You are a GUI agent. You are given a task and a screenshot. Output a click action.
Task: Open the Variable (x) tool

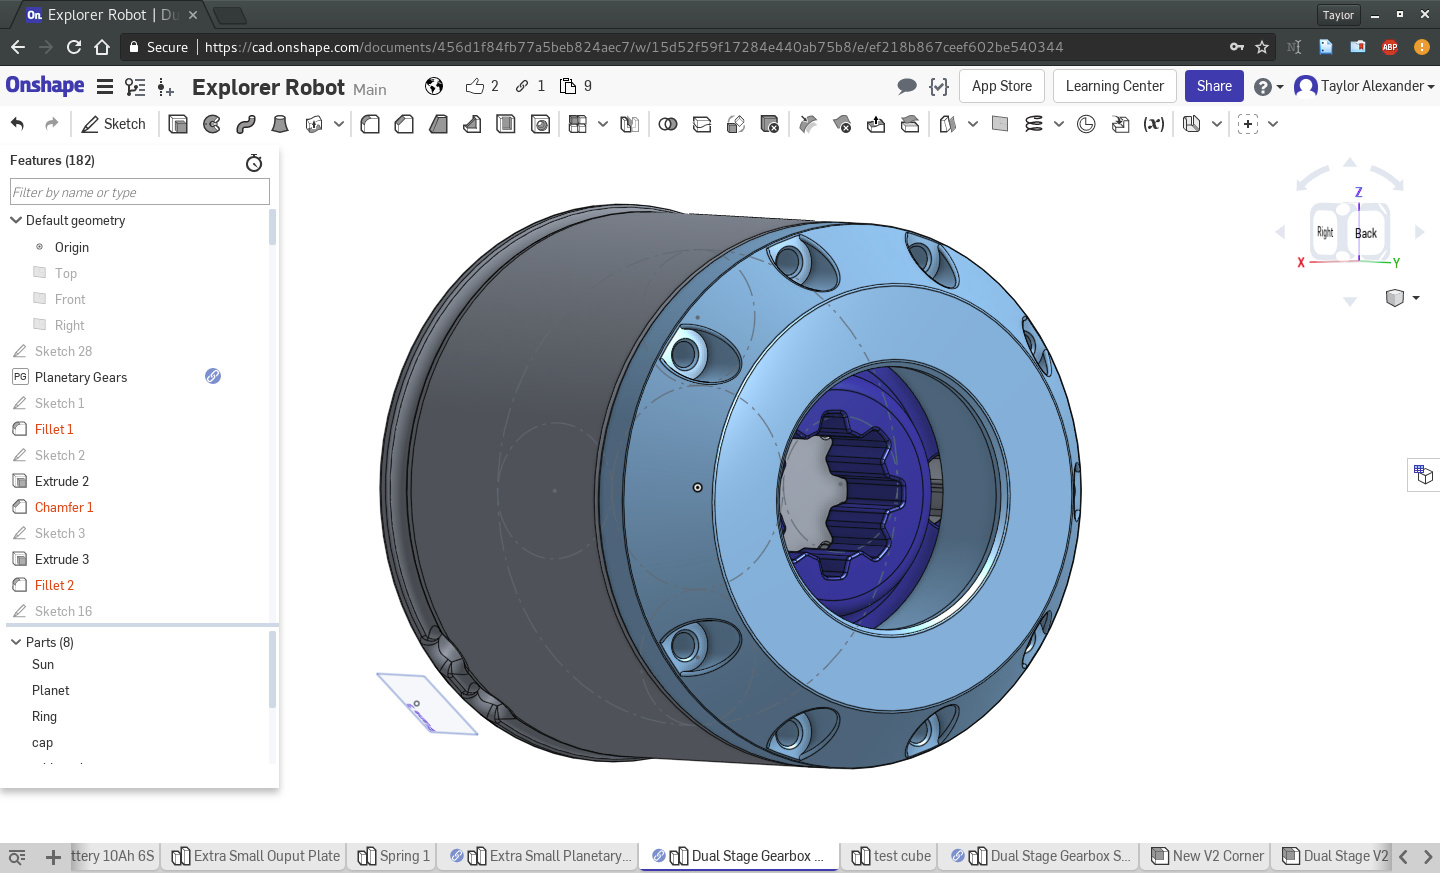click(1154, 124)
